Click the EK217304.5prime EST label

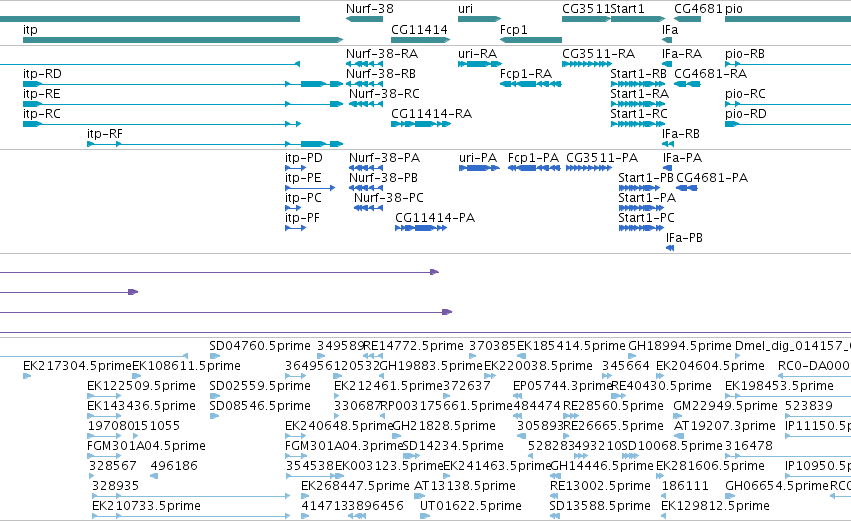[77, 366]
